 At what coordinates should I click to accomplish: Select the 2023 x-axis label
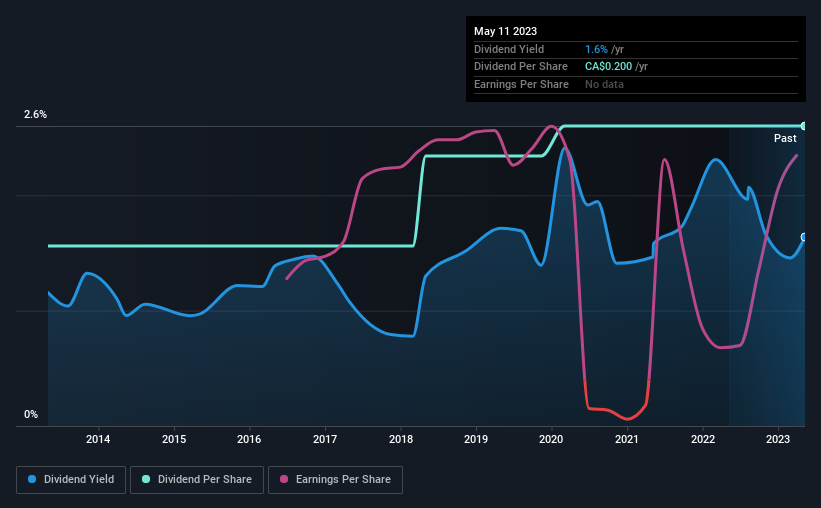[x=778, y=439]
